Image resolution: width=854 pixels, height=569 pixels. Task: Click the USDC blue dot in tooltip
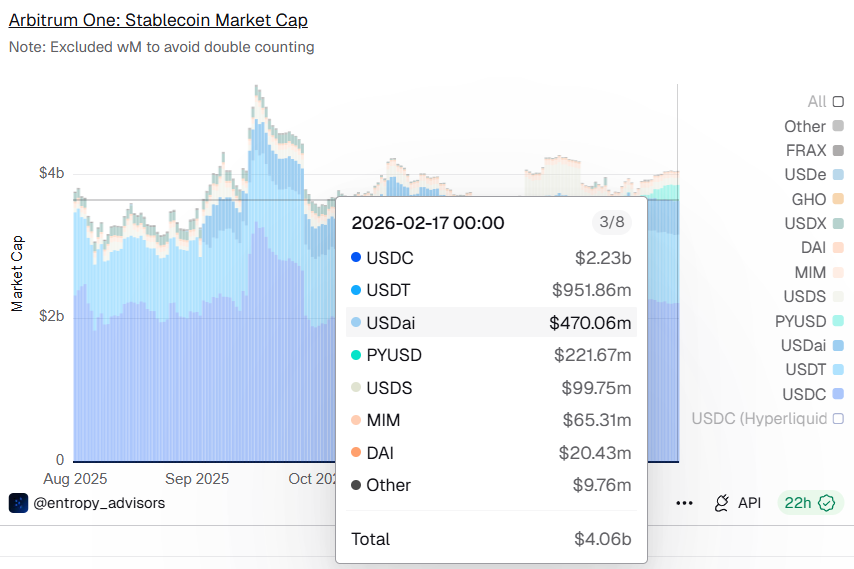pos(356,258)
